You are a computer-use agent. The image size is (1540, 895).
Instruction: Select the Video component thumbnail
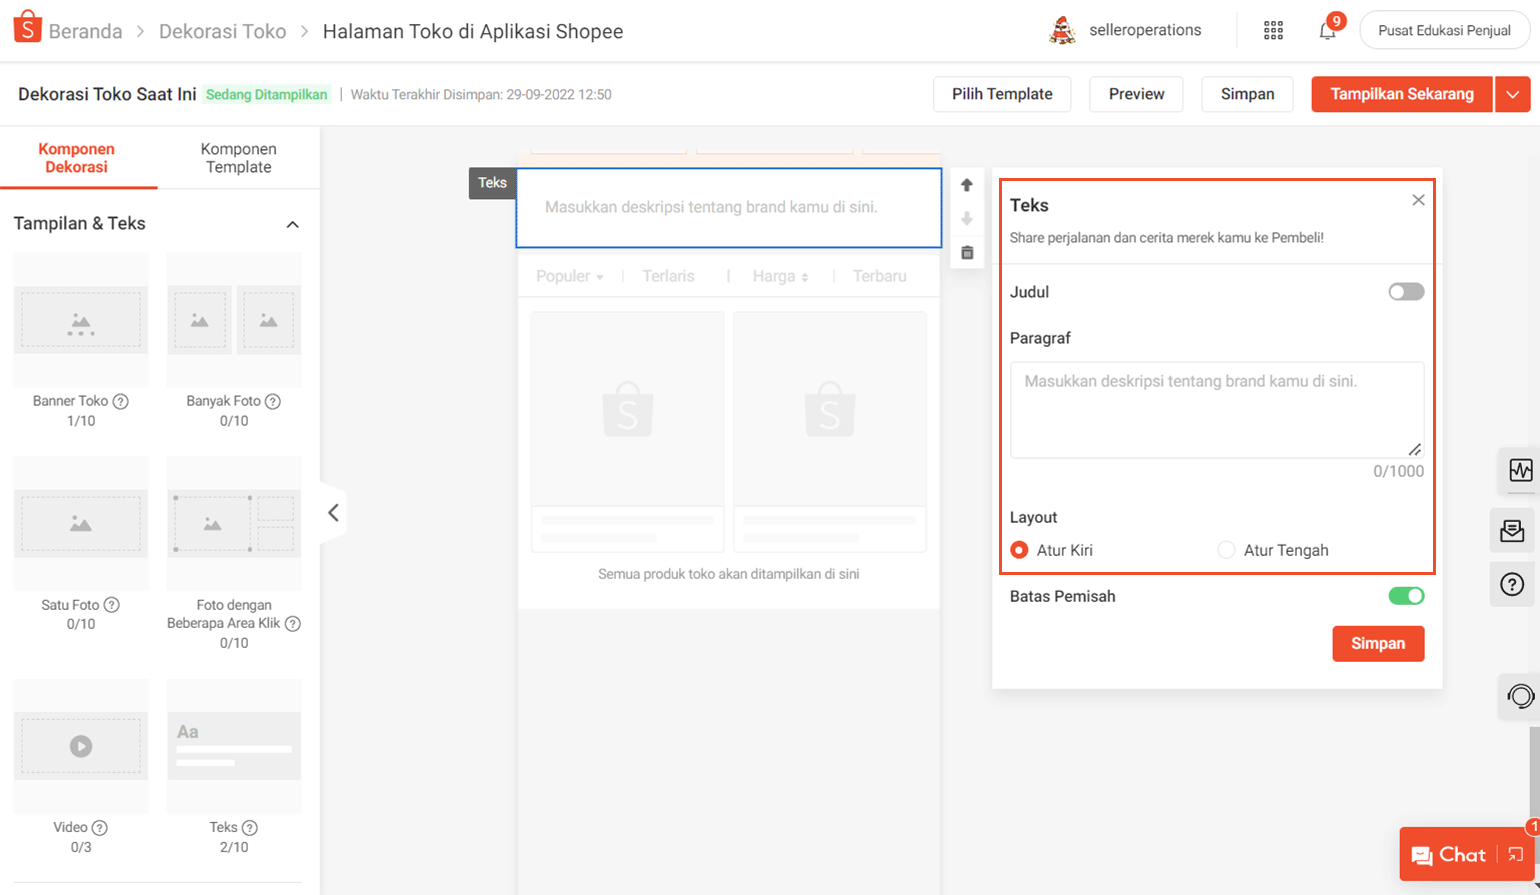tap(81, 745)
